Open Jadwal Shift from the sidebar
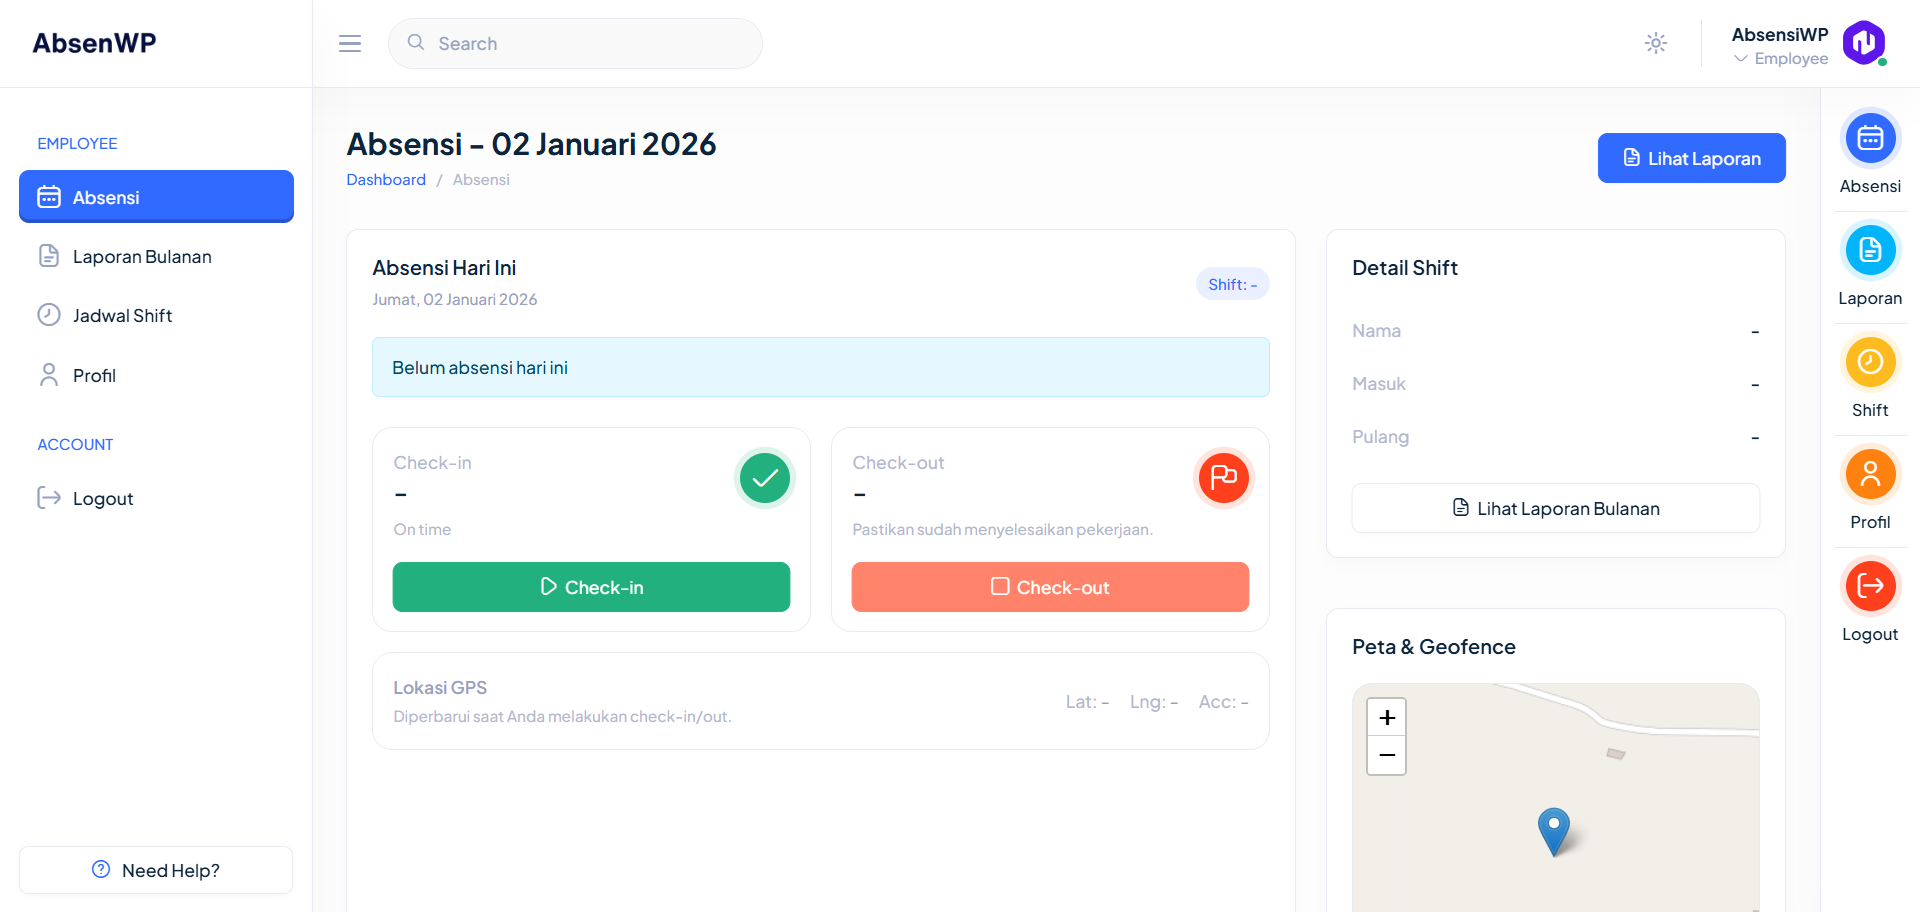1920x912 pixels. click(121, 315)
